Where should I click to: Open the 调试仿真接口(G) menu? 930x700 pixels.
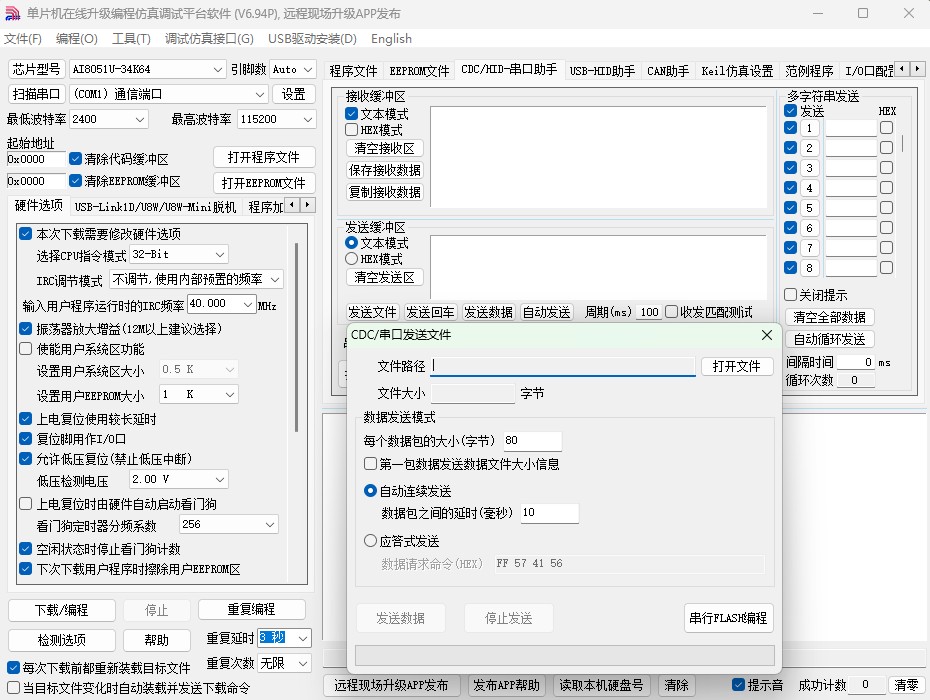(209, 39)
